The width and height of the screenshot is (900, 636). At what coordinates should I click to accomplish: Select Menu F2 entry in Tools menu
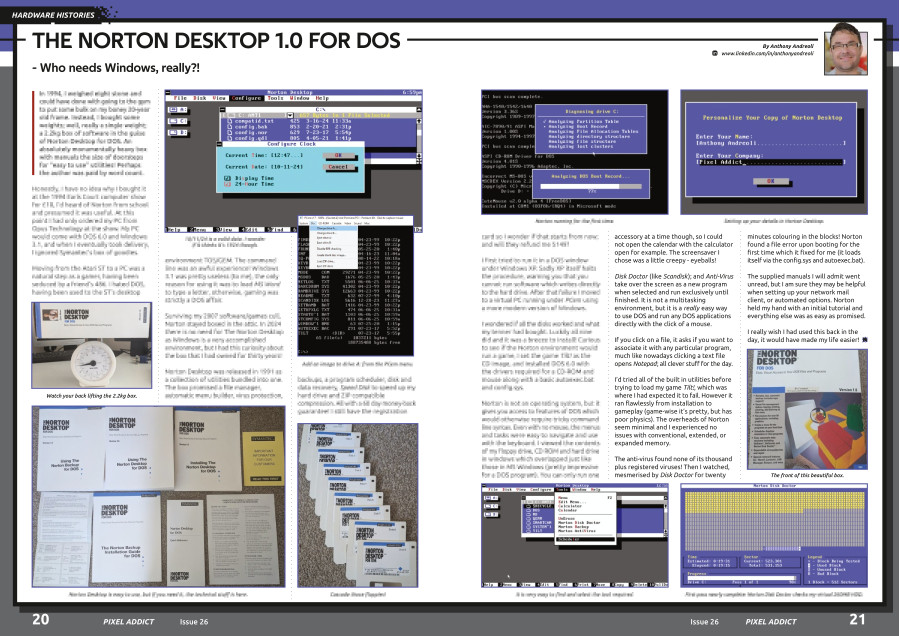coord(585,498)
